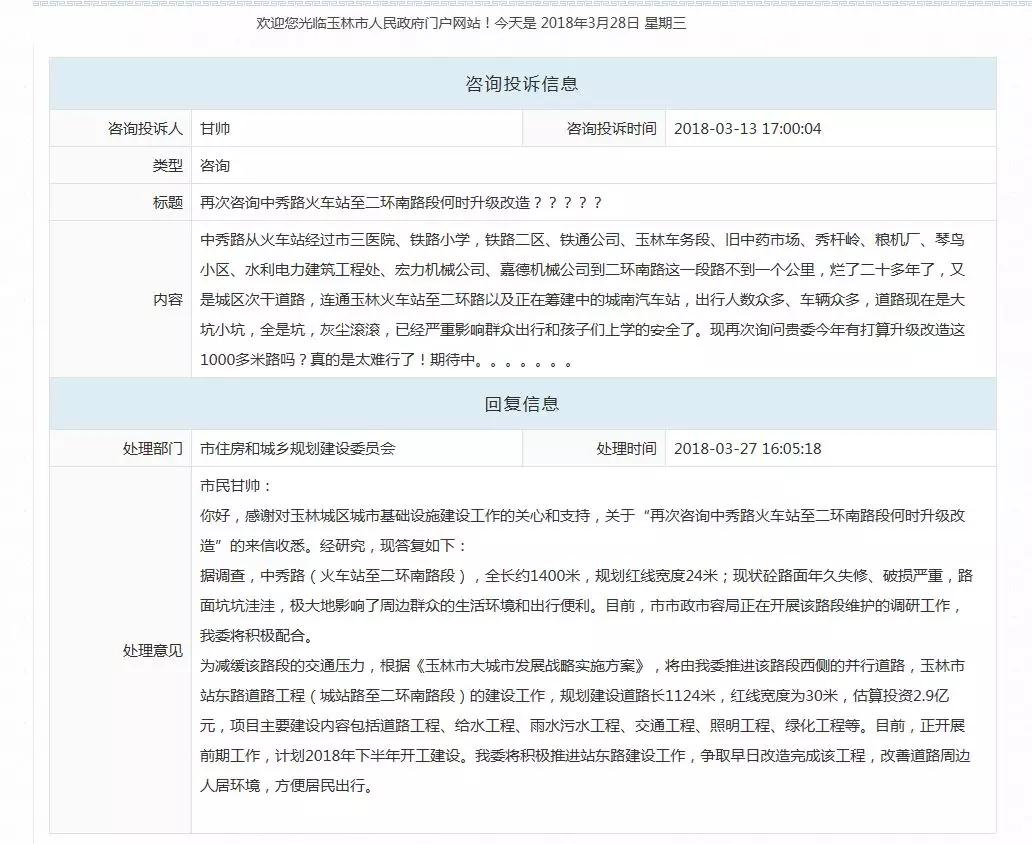Select the timestamp '2018-03-13 17:00:04'

pyautogui.click(x=748, y=128)
